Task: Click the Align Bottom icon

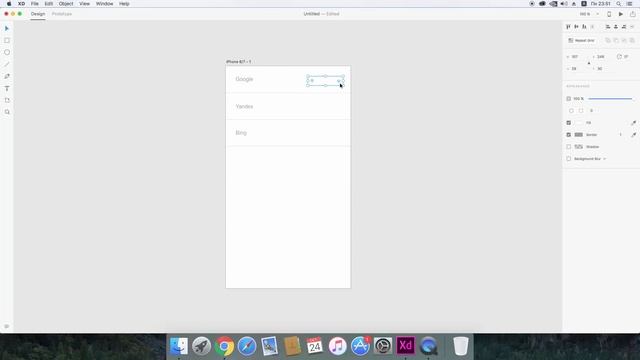Action: pos(584,27)
